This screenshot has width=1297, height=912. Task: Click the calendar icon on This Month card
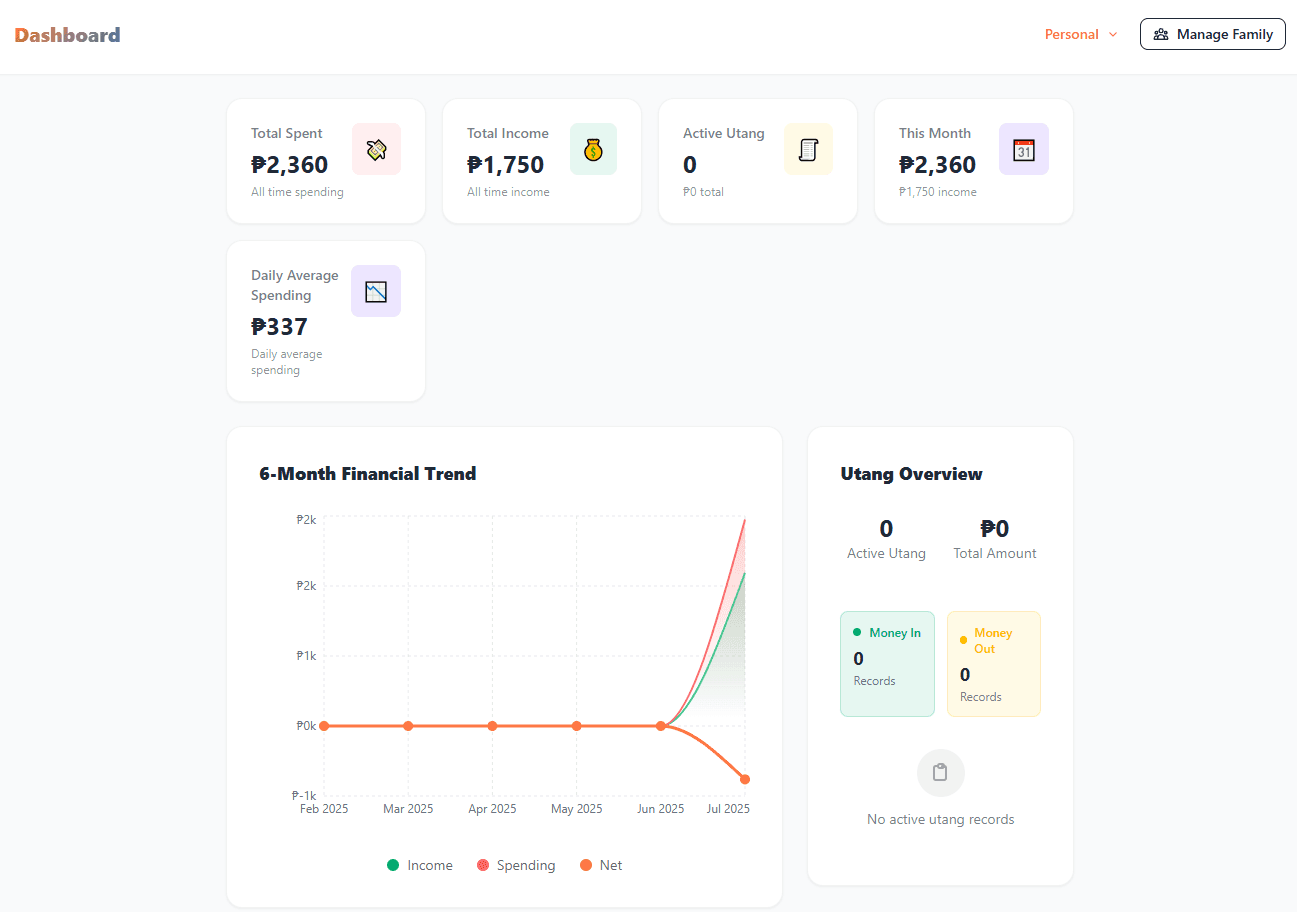tap(1023, 148)
